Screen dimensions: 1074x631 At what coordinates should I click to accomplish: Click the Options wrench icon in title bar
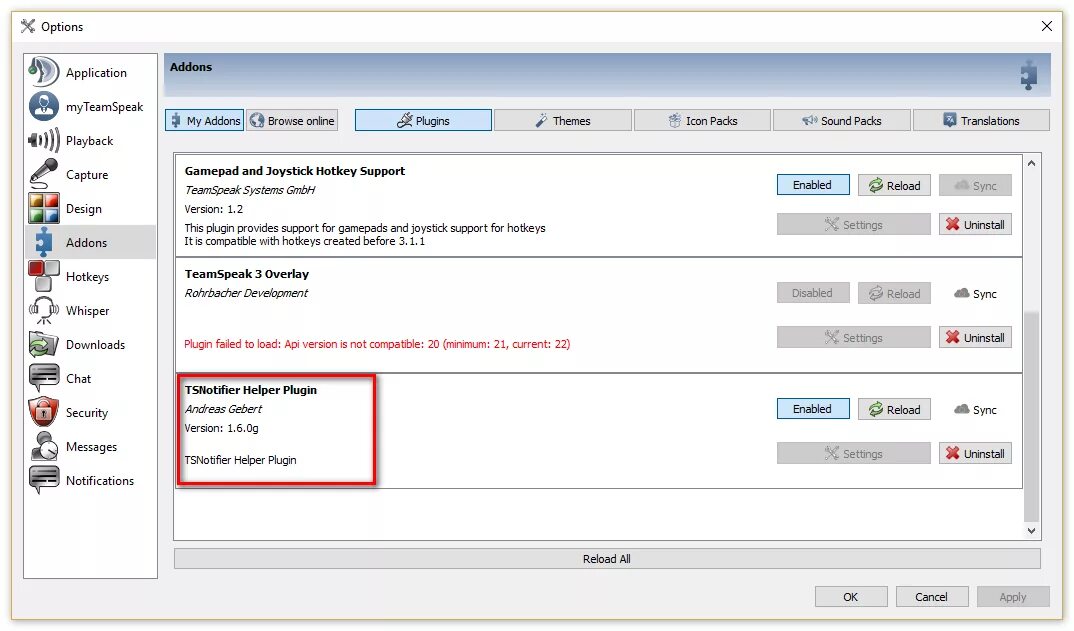(x=27, y=26)
